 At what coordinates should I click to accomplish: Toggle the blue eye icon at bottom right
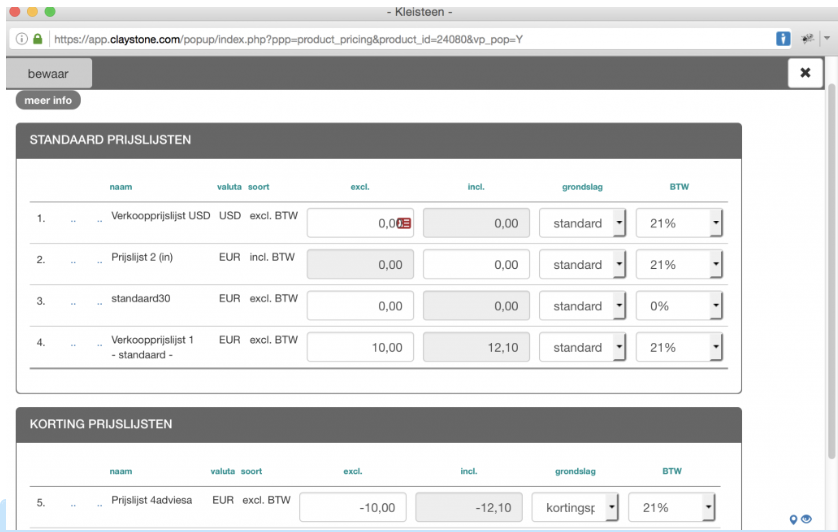(x=807, y=519)
